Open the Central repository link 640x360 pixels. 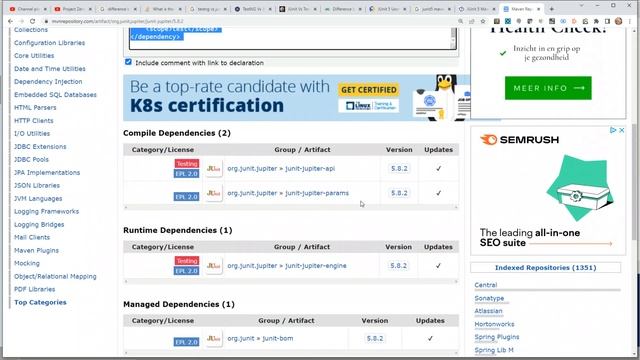pos(486,285)
